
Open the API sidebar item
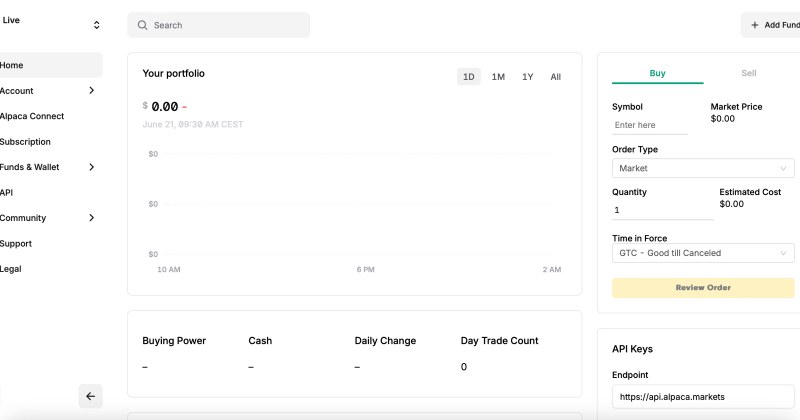(x=6, y=192)
